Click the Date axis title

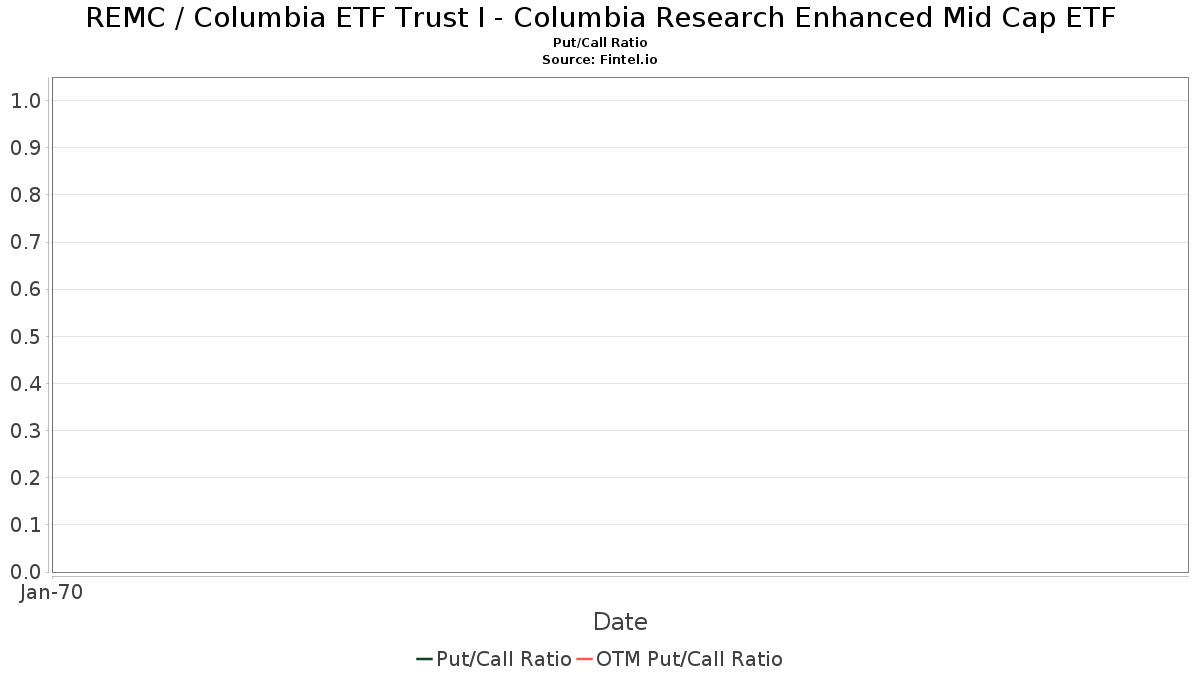[620, 622]
